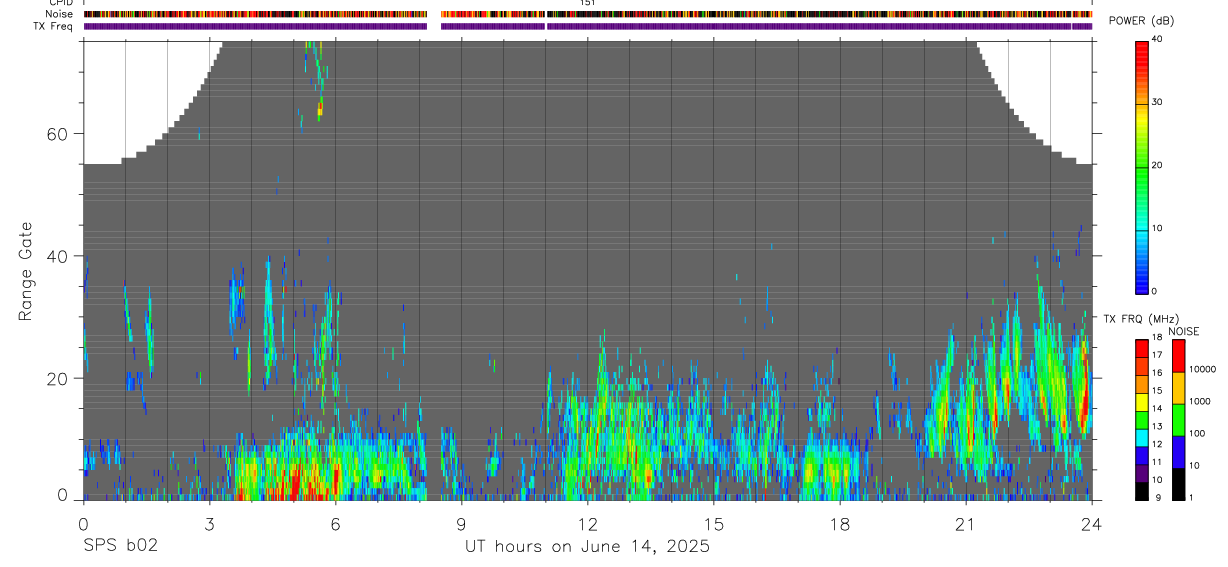This screenshot has height=567, width=1228.
Task: Click the NOISE color scale bar
Action: click(x=1177, y=419)
